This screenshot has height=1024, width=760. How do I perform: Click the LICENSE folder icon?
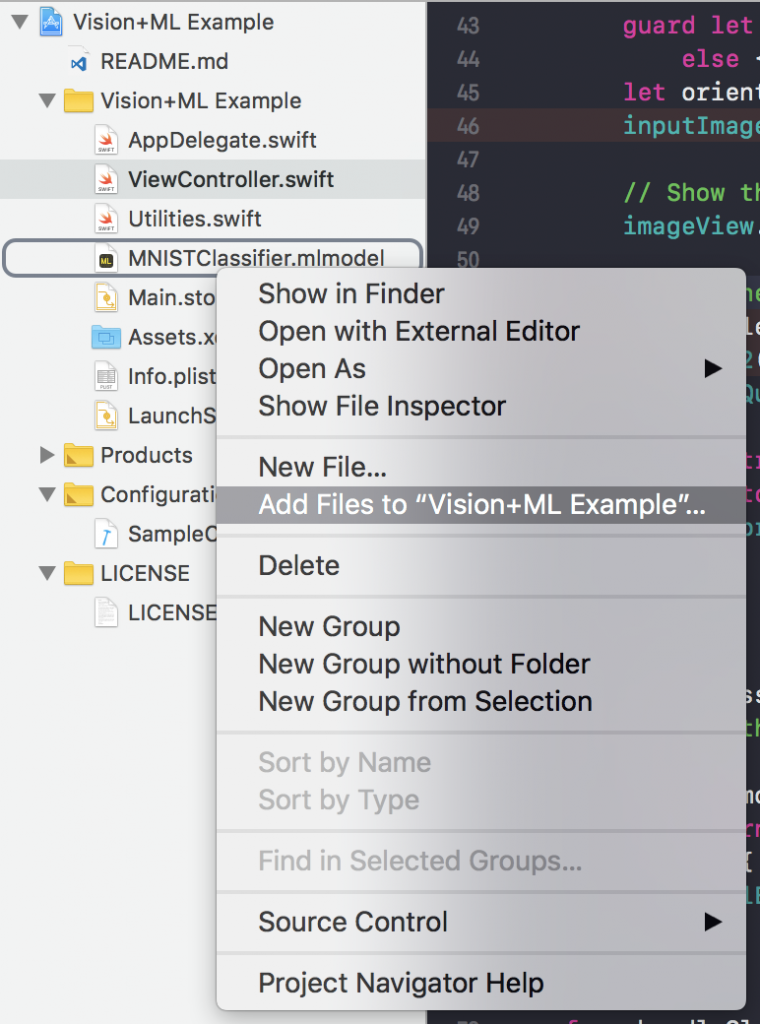(78, 573)
